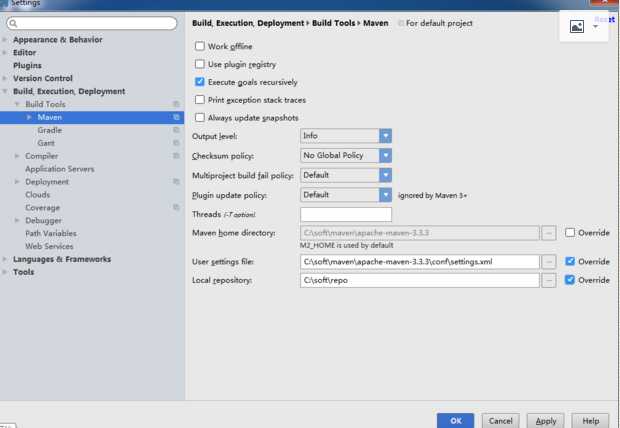Click the Local repository path field
This screenshot has width=620, height=428.
pos(420,280)
